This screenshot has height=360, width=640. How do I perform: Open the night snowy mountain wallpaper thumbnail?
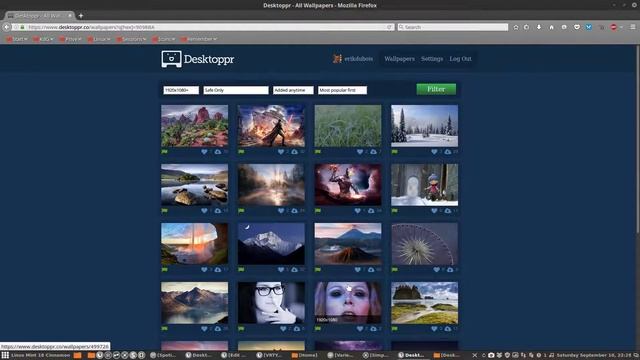[271, 244]
